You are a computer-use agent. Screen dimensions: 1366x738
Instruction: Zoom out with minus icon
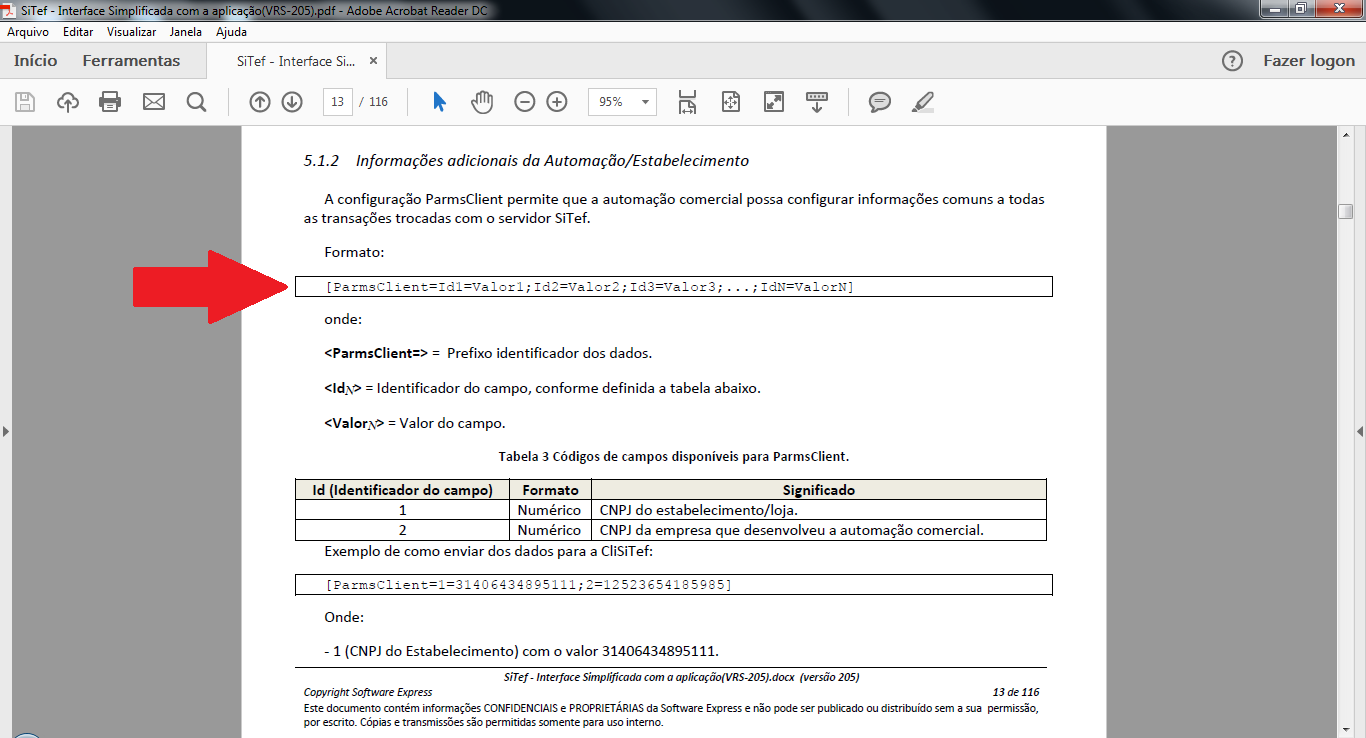coord(525,102)
